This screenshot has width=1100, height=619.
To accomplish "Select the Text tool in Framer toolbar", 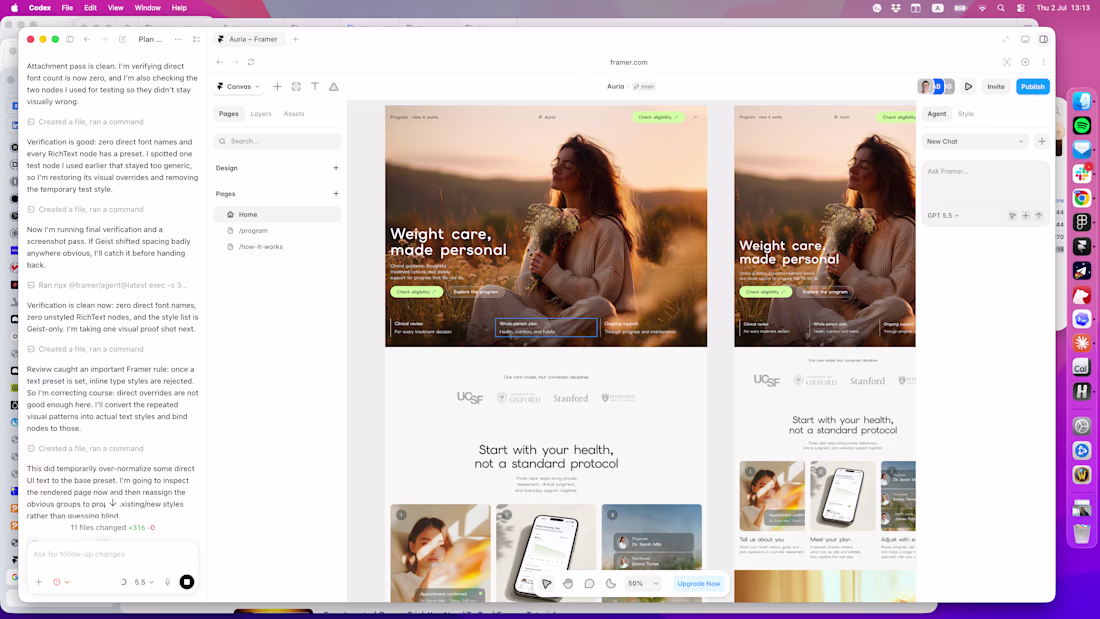I will tap(315, 86).
